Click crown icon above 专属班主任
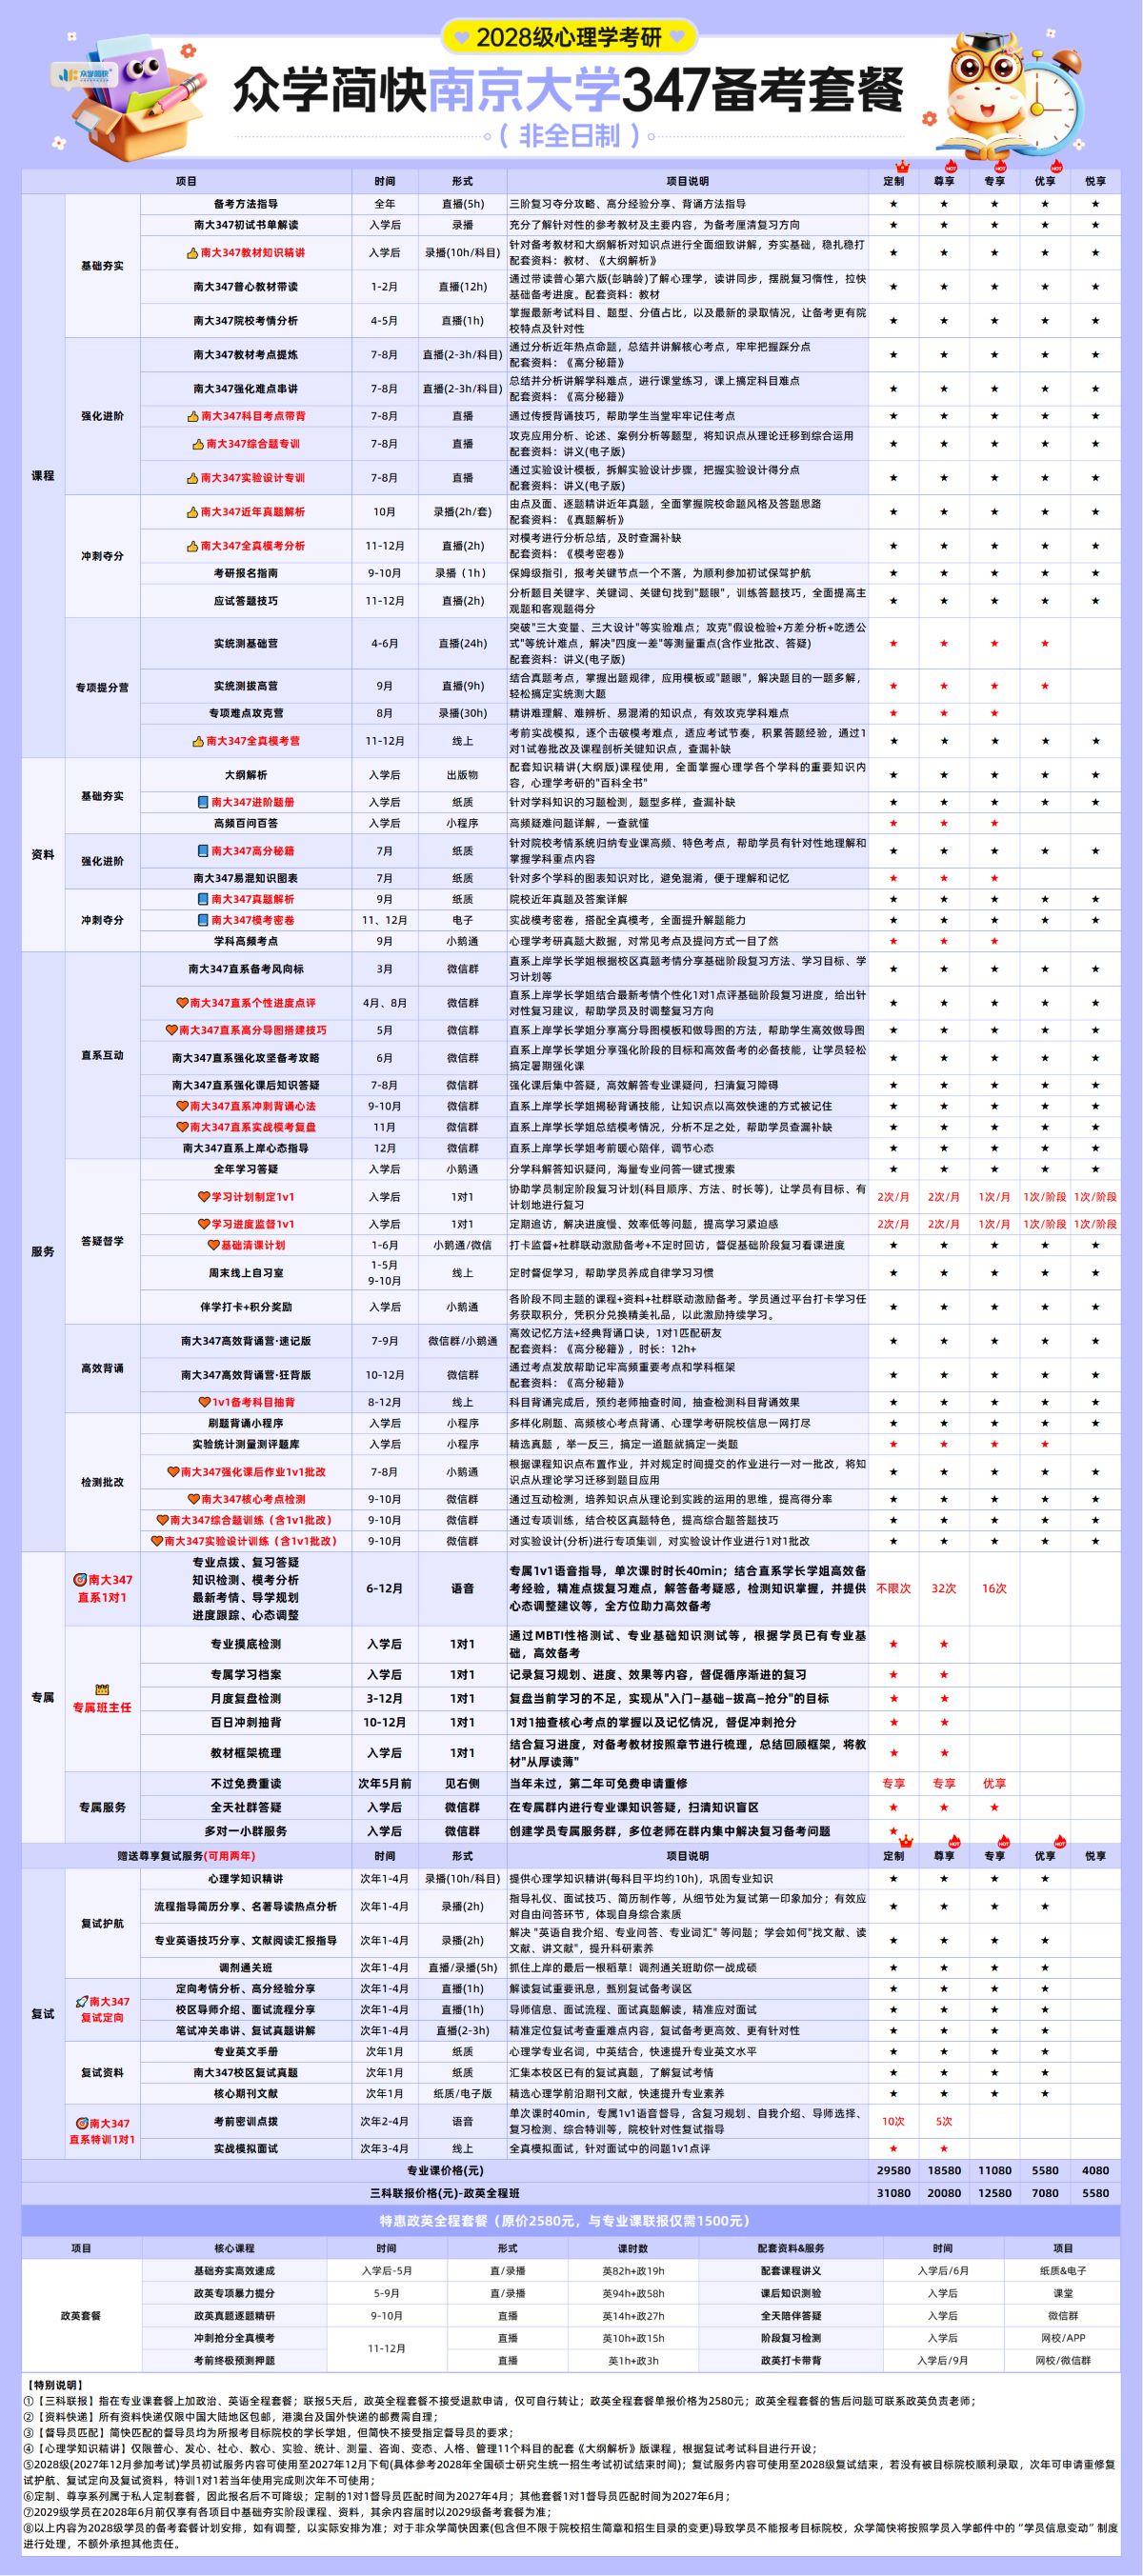 pyautogui.click(x=102, y=1691)
